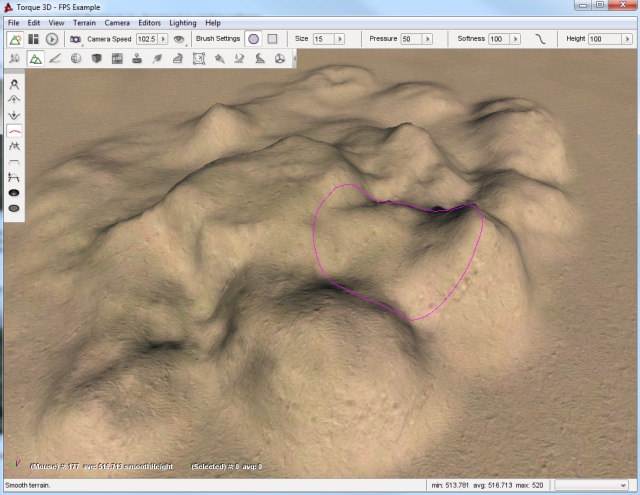Click the Editors menu item
Viewport: 640px width, 495px height.
(x=149, y=22)
